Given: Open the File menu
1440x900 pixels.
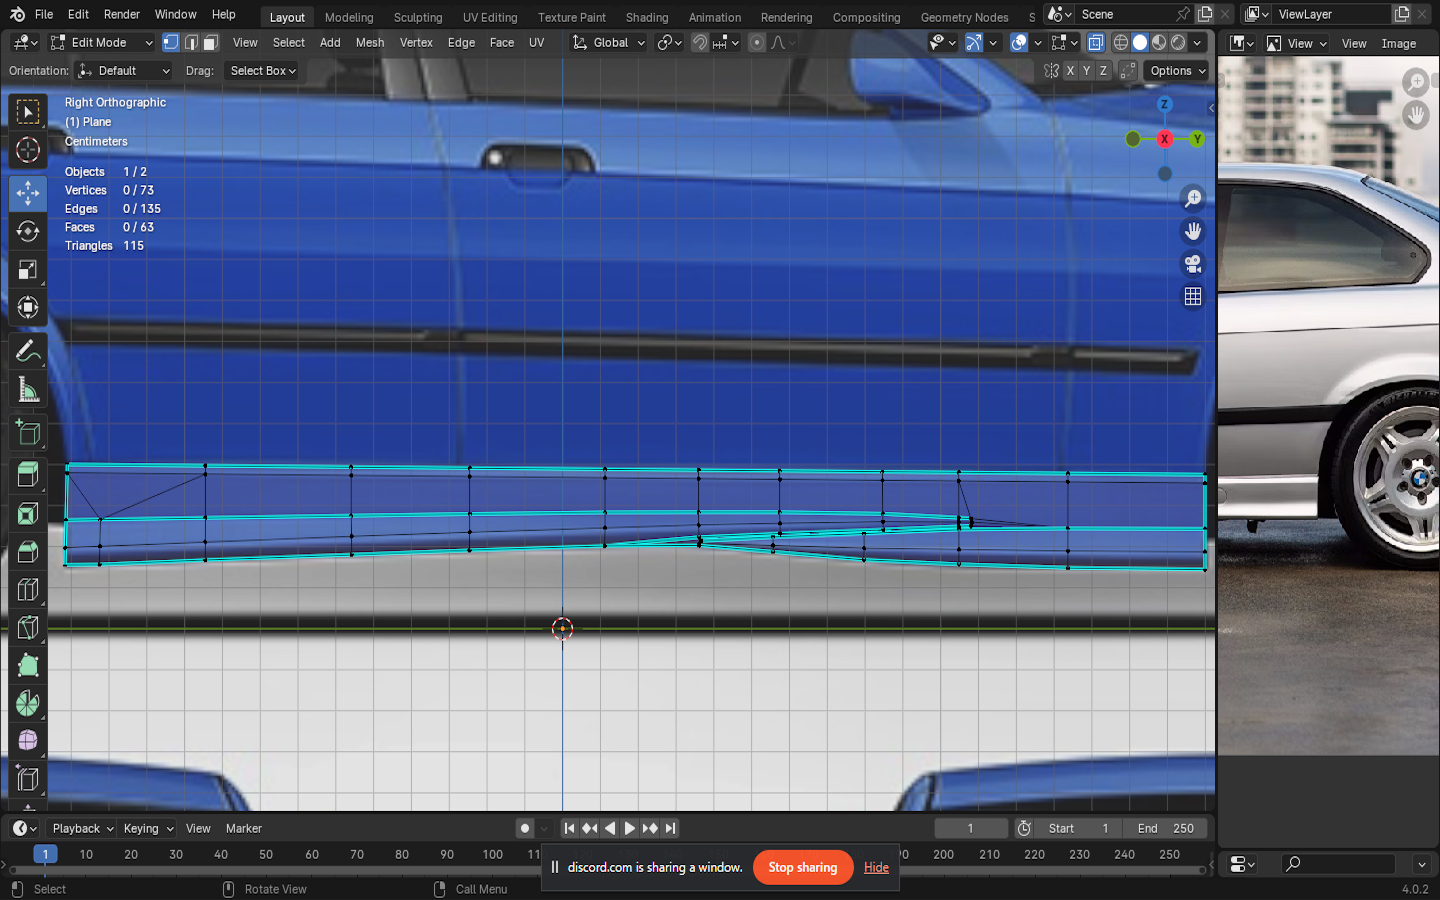Looking at the screenshot, I should point(44,14).
